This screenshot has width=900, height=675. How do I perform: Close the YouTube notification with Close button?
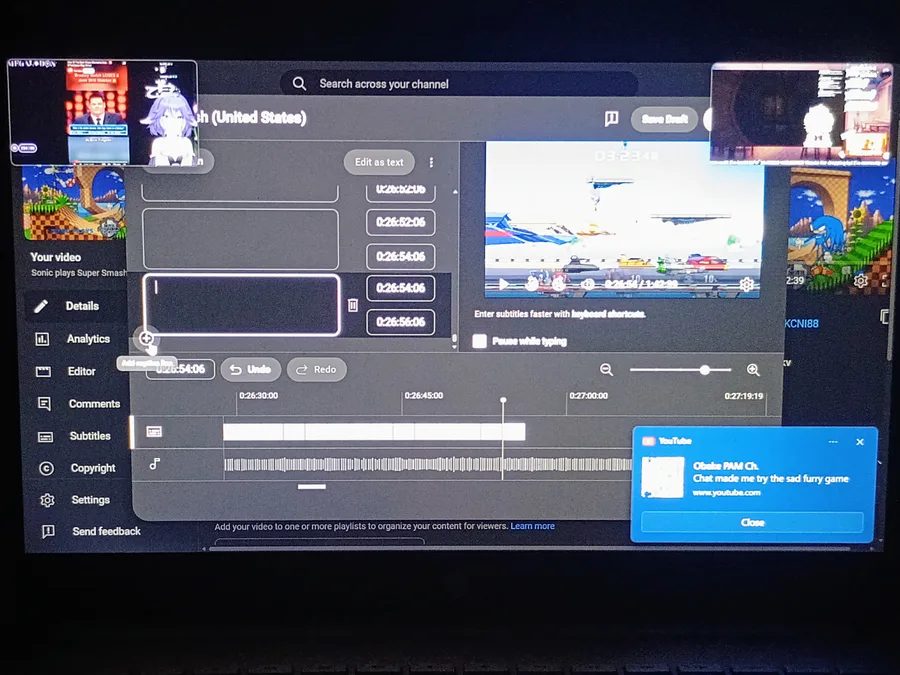752,522
